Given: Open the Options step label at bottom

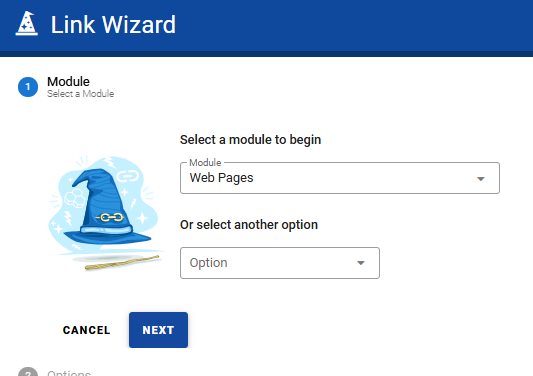Looking at the screenshot, I should pos(69,373).
